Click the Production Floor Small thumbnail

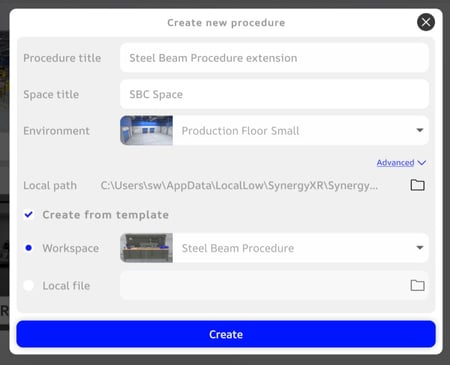(x=146, y=130)
